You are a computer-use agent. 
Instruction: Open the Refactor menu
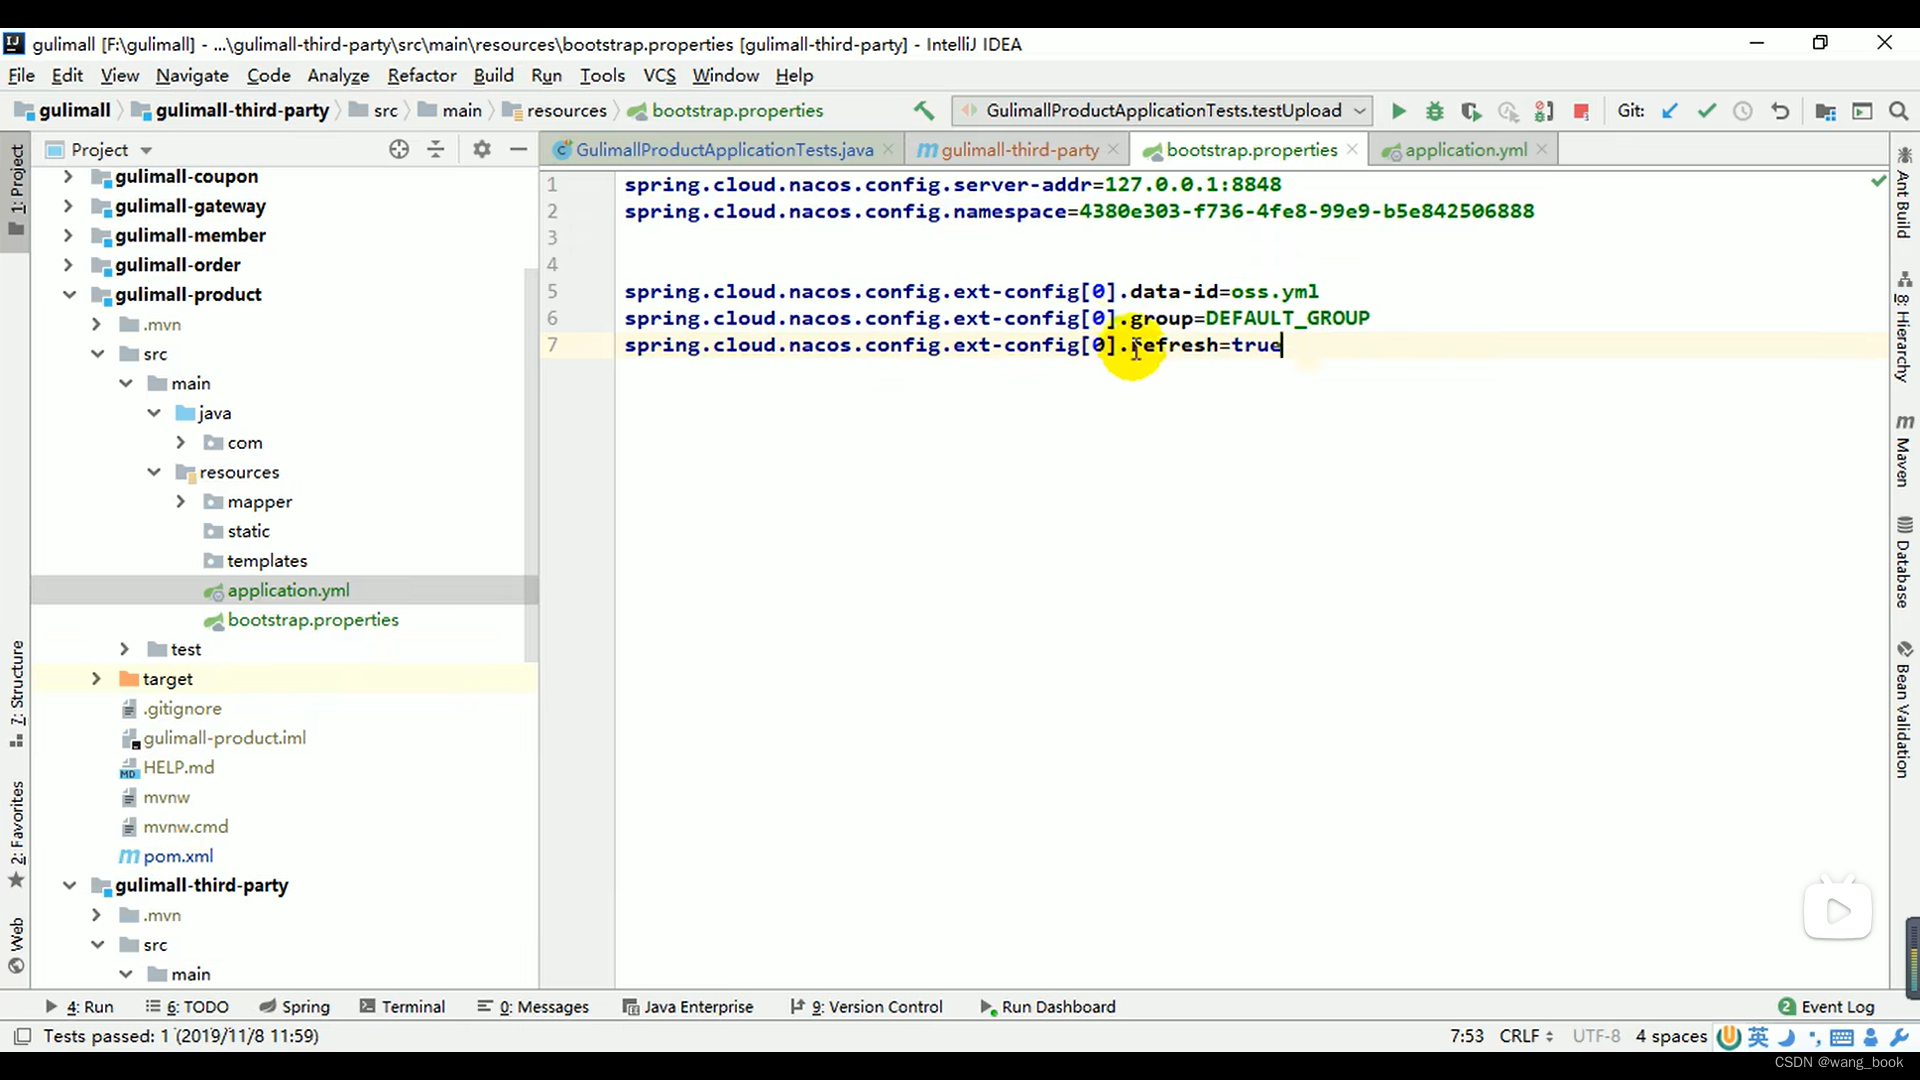pyautogui.click(x=421, y=75)
